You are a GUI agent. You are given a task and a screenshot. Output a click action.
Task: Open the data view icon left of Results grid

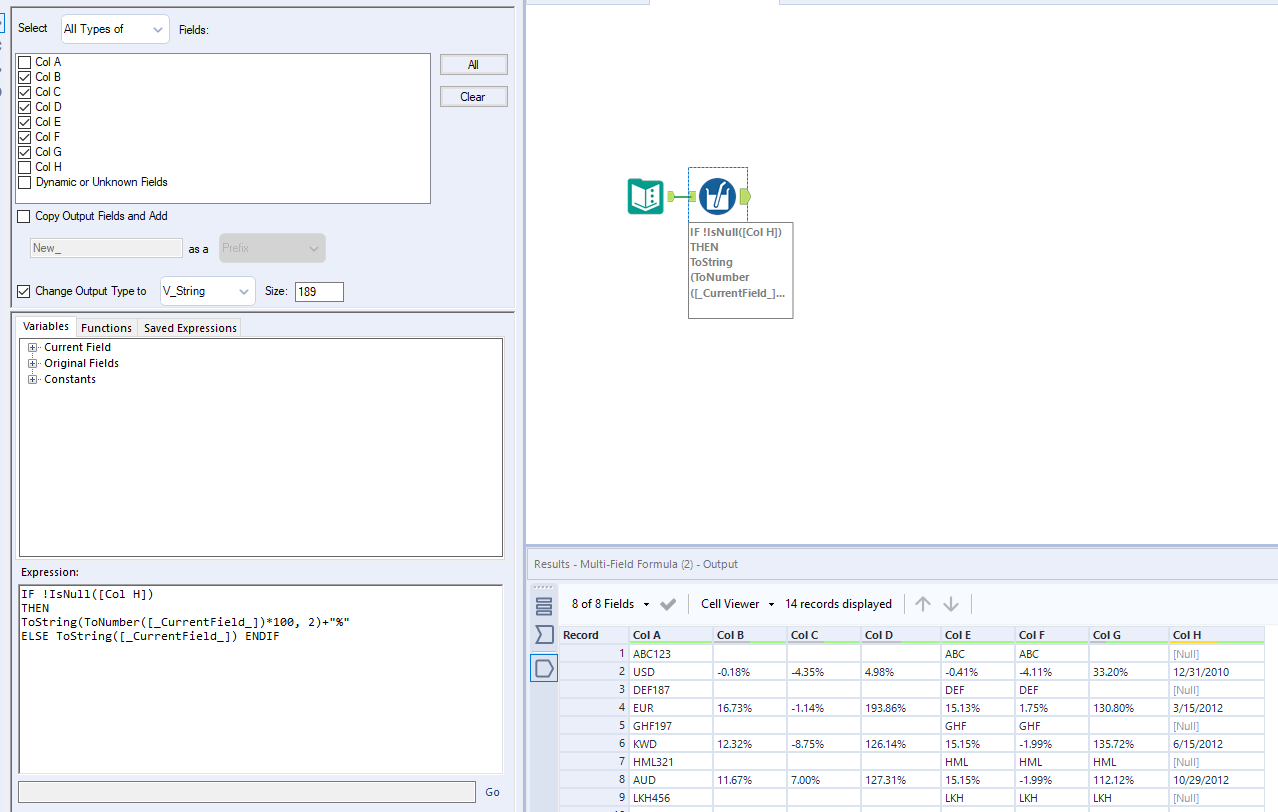coord(544,667)
